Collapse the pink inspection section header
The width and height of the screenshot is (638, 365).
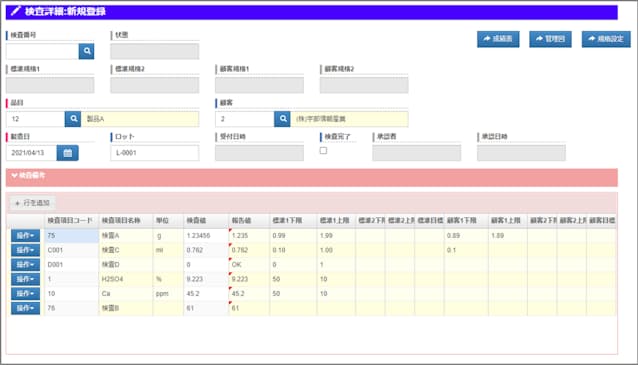pos(312,177)
